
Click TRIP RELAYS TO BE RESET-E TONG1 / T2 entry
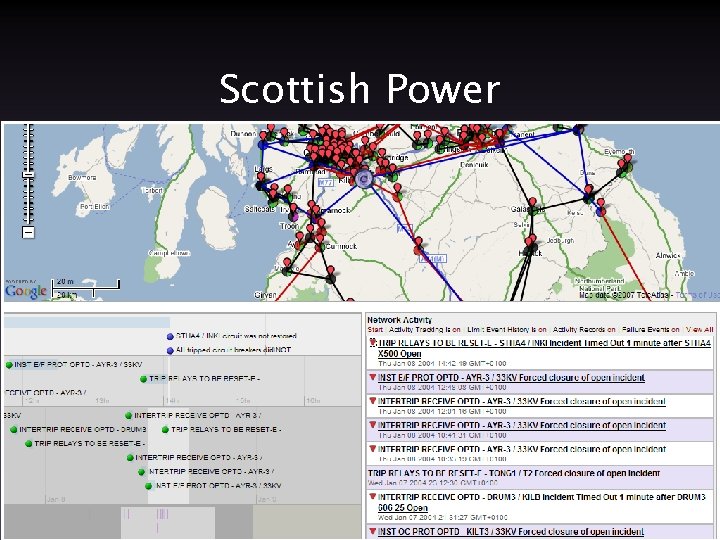pyautogui.click(x=514, y=473)
